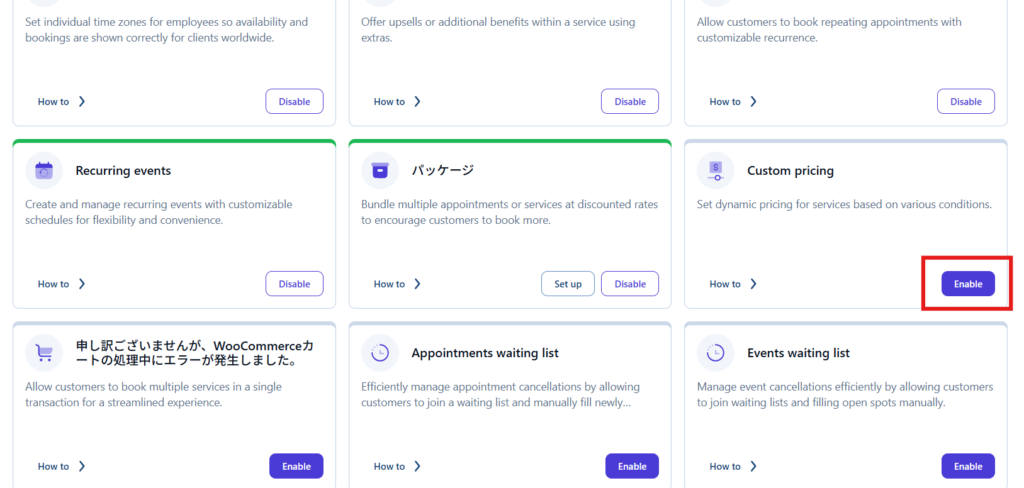Viewport: 1024px width, 488px height.
Task: Open How to on the WooCommerce cart card
Action: click(61, 466)
